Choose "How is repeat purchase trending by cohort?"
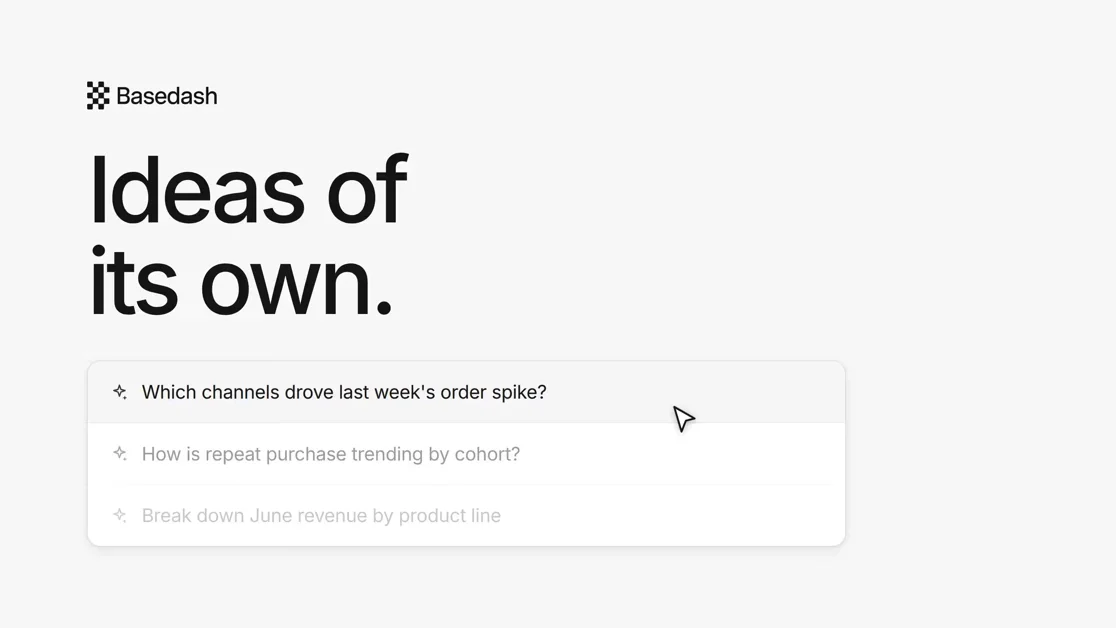Screen dimensions: 1116x628 tap(466, 454)
